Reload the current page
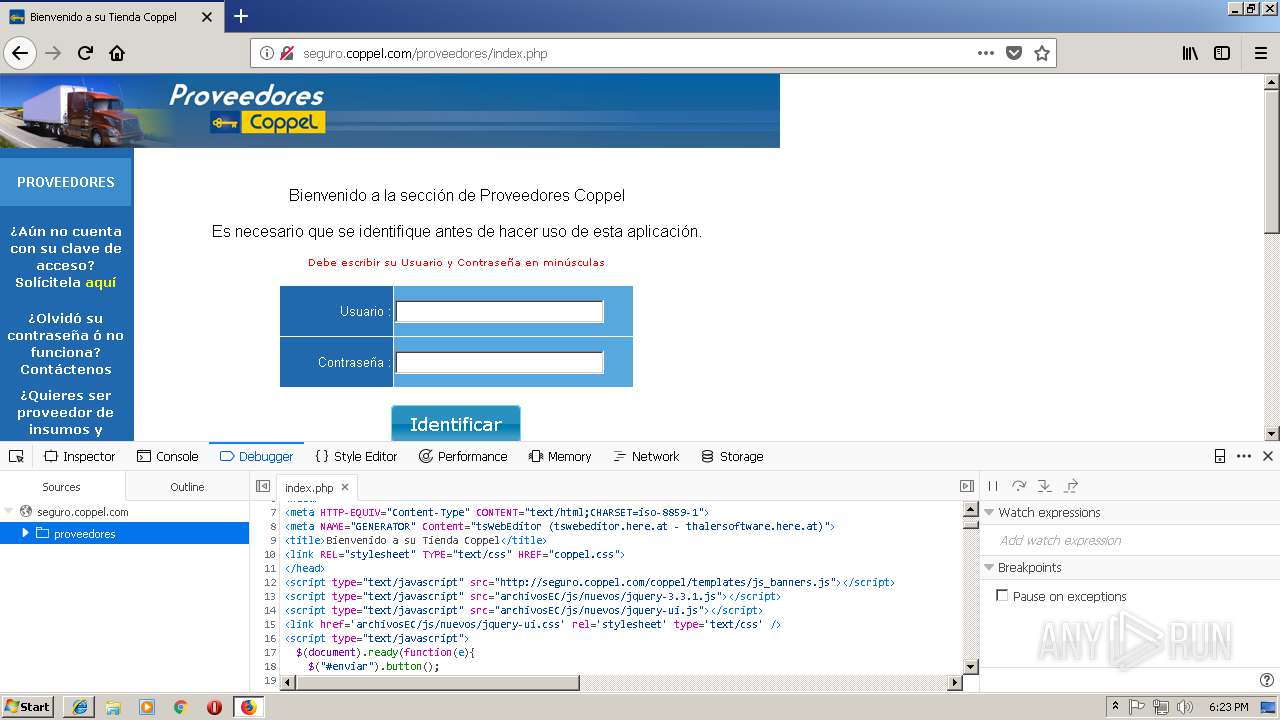The width and height of the screenshot is (1280, 720). point(85,53)
